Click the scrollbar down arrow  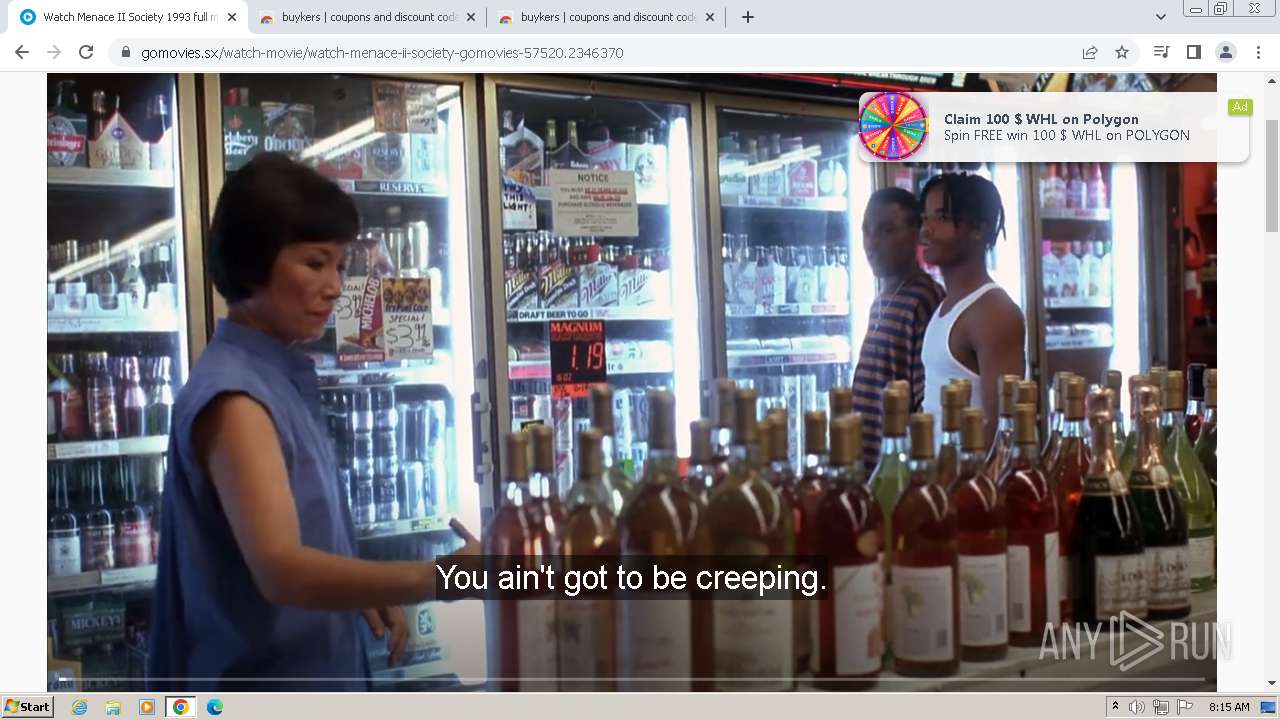pos(1272,684)
